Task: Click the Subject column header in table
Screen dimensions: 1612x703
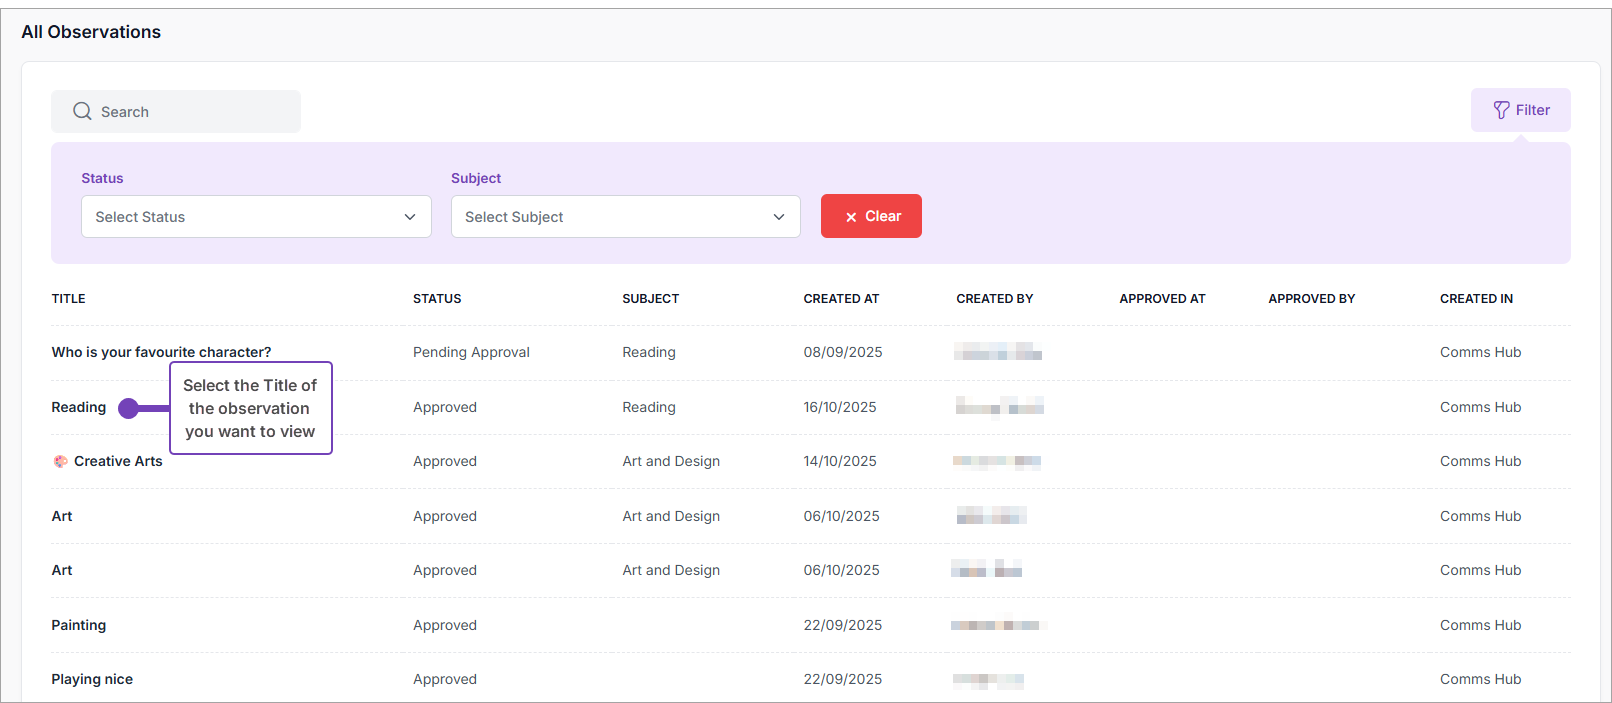Action: pyautogui.click(x=650, y=299)
